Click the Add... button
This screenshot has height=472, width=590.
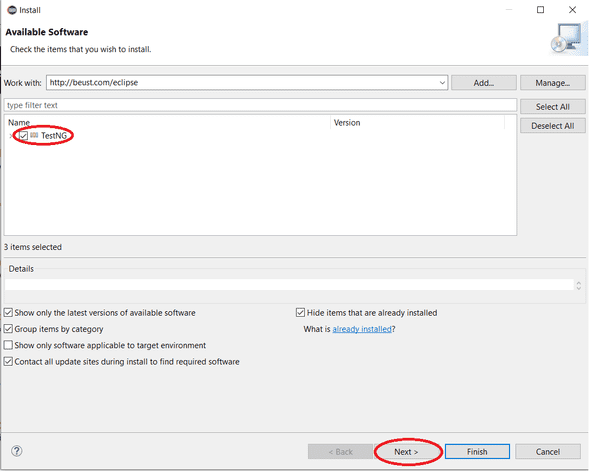pyautogui.click(x=484, y=83)
